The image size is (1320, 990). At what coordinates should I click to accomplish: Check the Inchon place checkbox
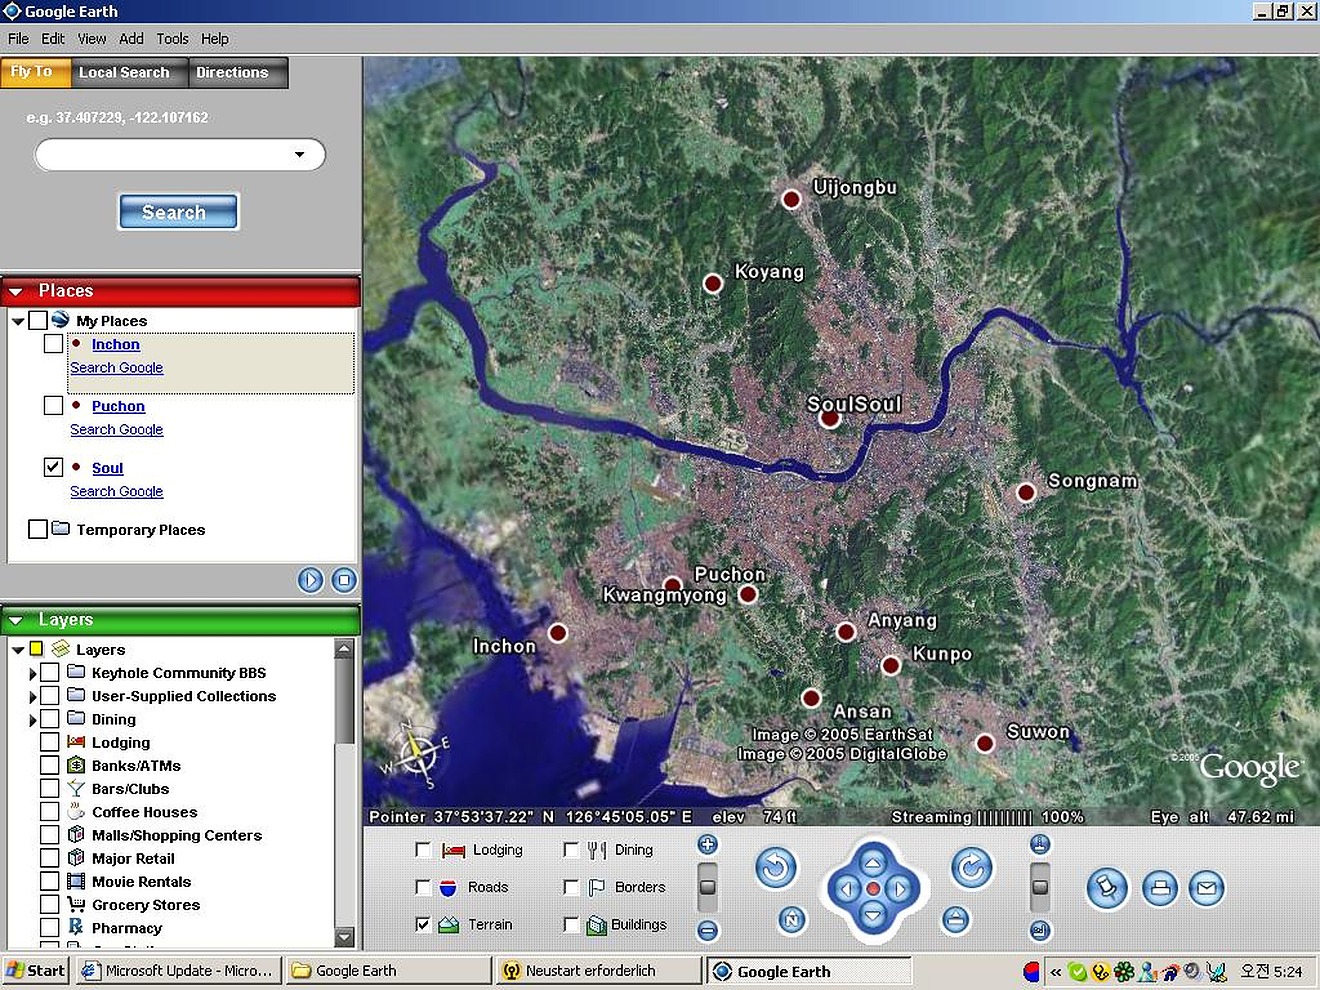[54, 343]
